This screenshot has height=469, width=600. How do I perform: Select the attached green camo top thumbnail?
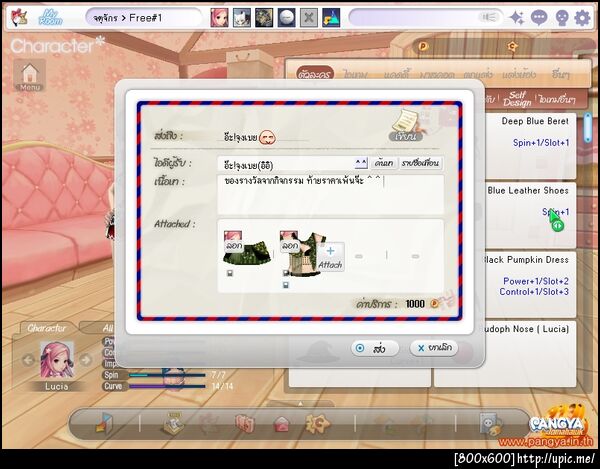(302, 253)
